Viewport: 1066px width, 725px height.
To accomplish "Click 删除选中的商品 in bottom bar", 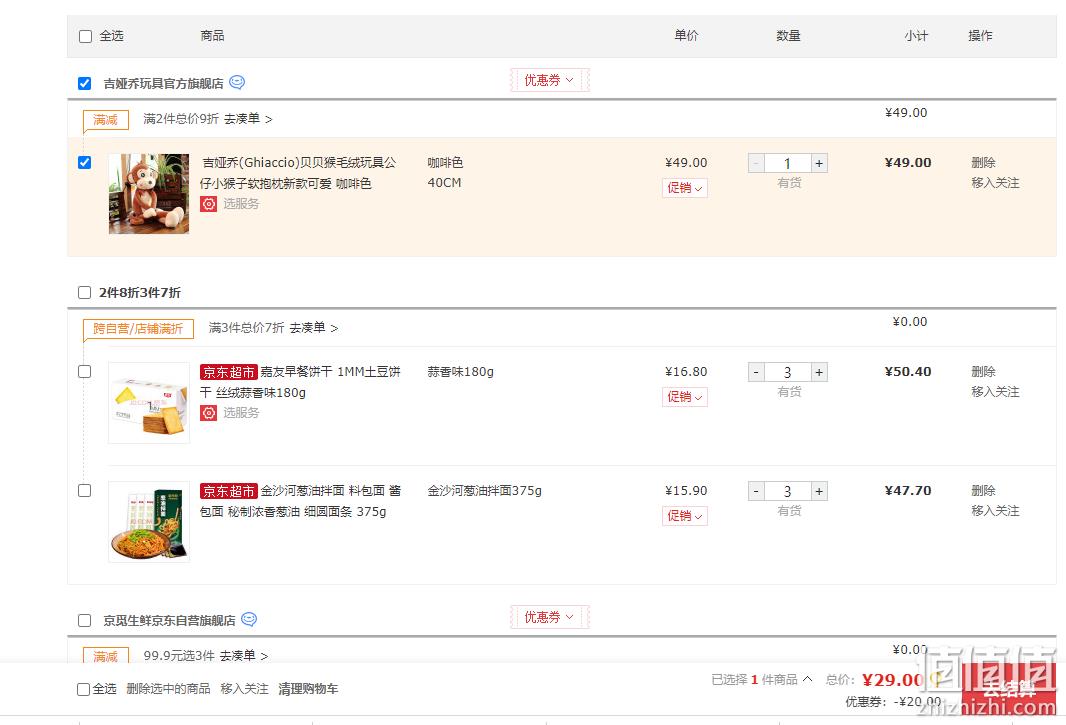I will [x=168, y=689].
